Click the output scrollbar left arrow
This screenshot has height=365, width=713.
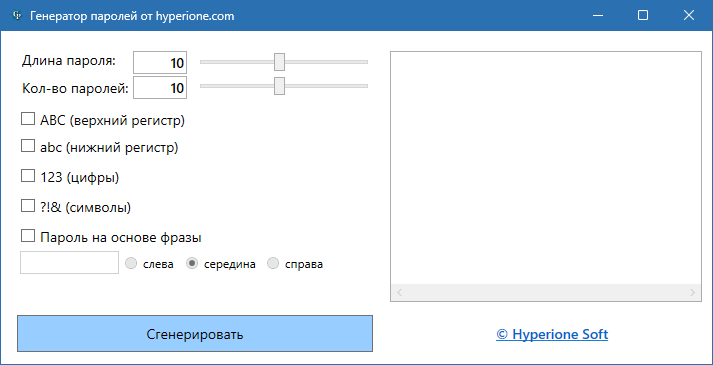click(x=399, y=292)
